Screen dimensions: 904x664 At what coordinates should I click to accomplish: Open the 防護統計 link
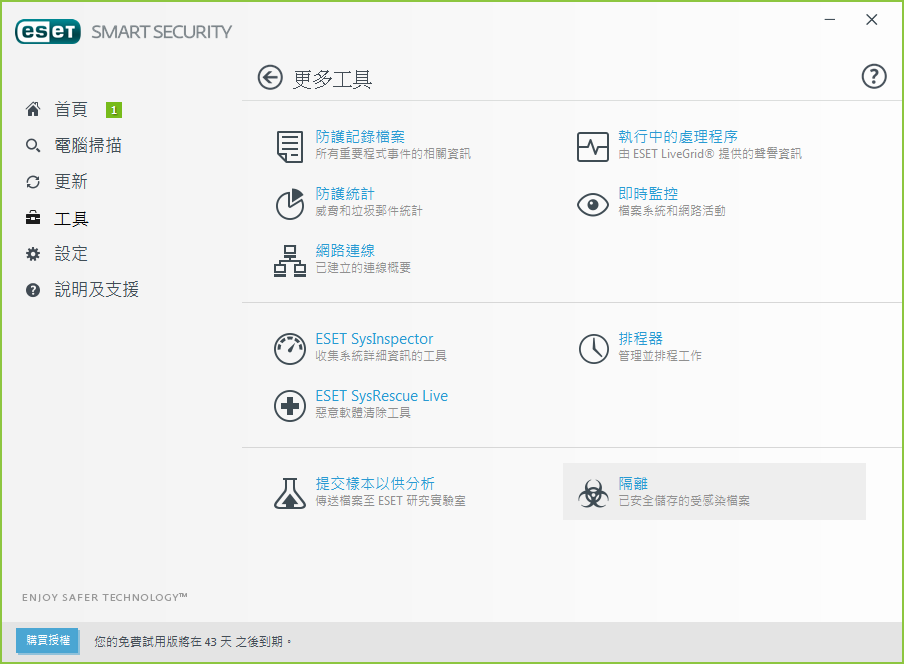coord(345,194)
